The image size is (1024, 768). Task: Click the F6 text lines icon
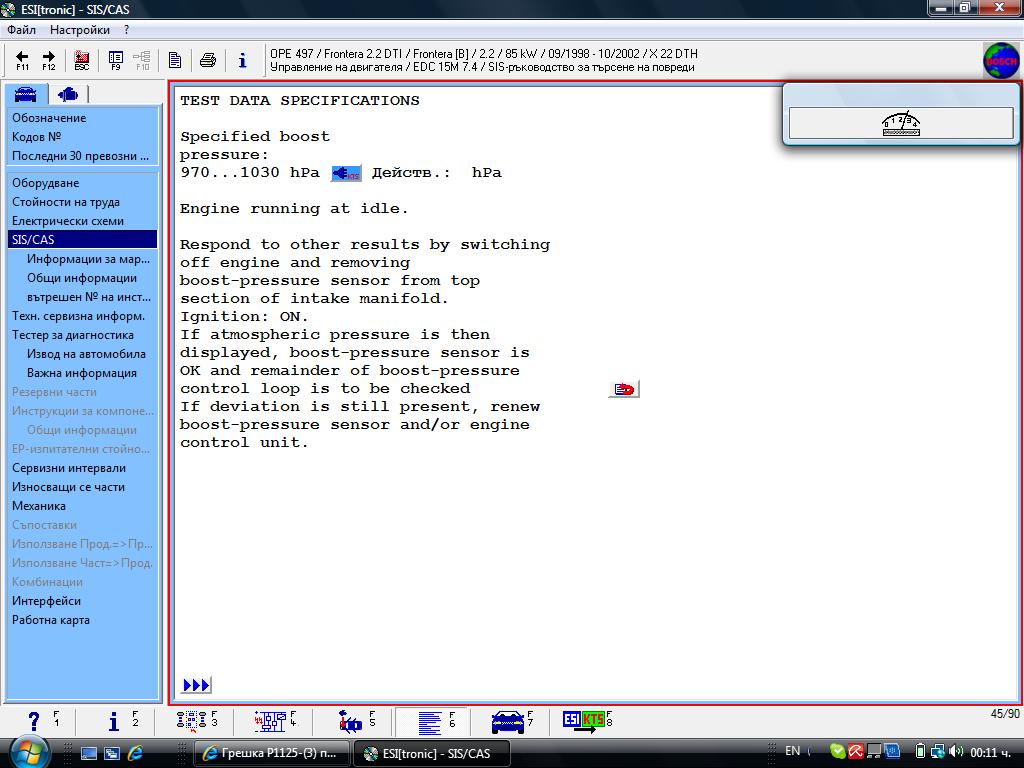pos(432,721)
